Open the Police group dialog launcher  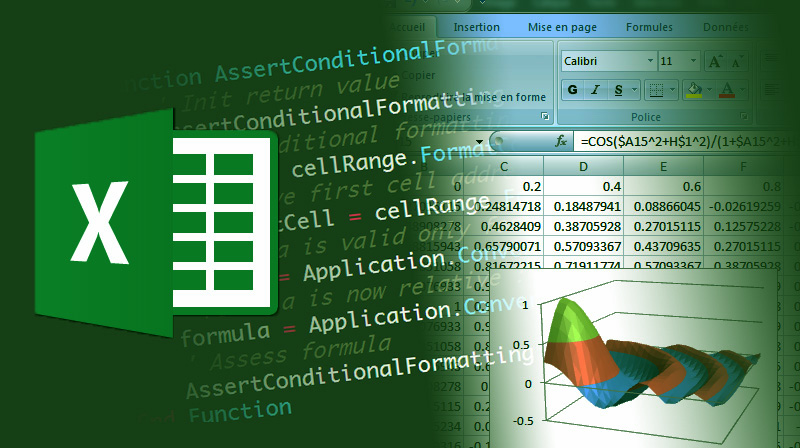click(744, 117)
